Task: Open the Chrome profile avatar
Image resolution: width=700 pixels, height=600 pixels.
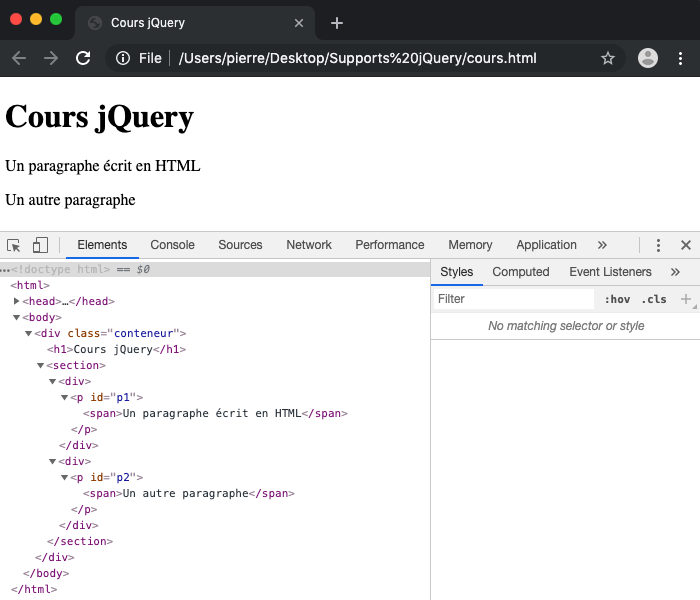Action: pos(648,58)
